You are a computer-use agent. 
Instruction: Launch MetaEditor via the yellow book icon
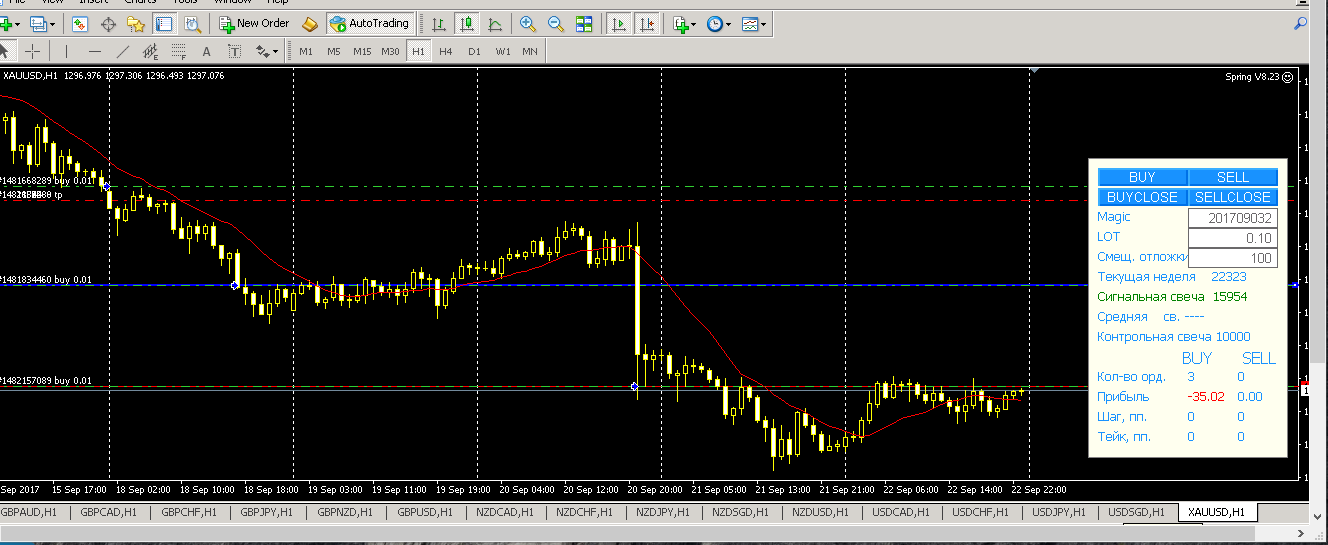[310, 23]
